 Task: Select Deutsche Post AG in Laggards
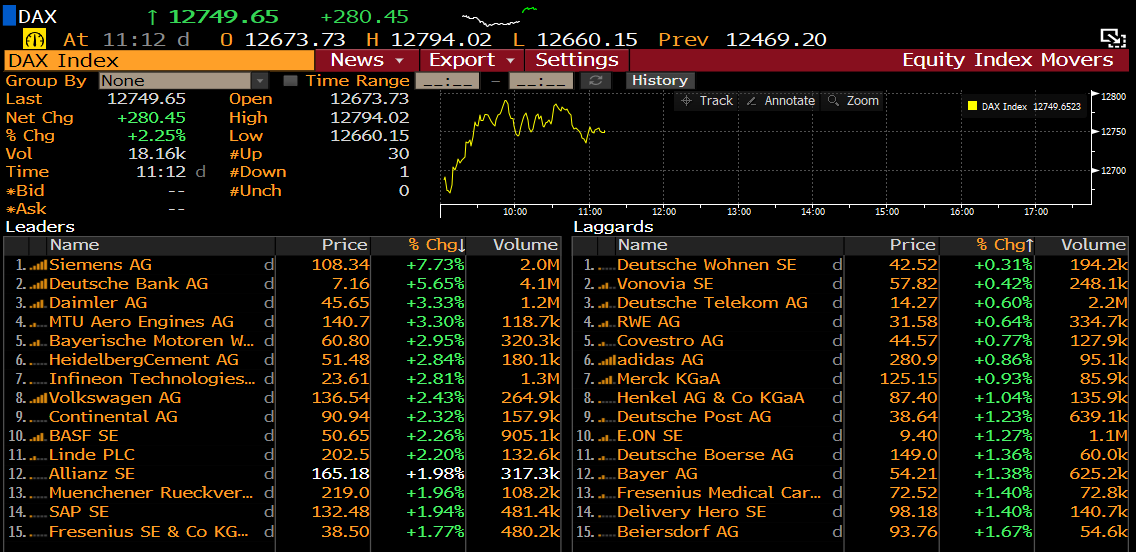click(x=694, y=417)
